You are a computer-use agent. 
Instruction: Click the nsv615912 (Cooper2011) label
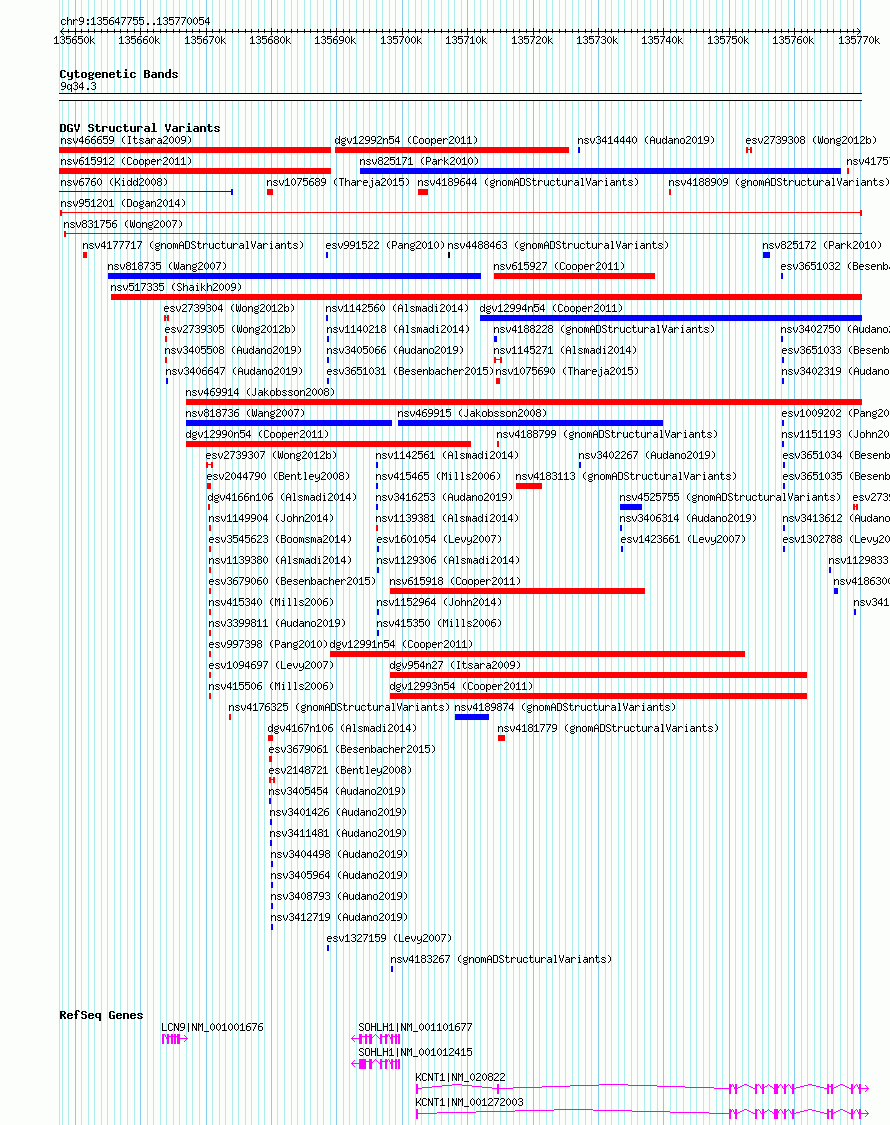[126, 161]
